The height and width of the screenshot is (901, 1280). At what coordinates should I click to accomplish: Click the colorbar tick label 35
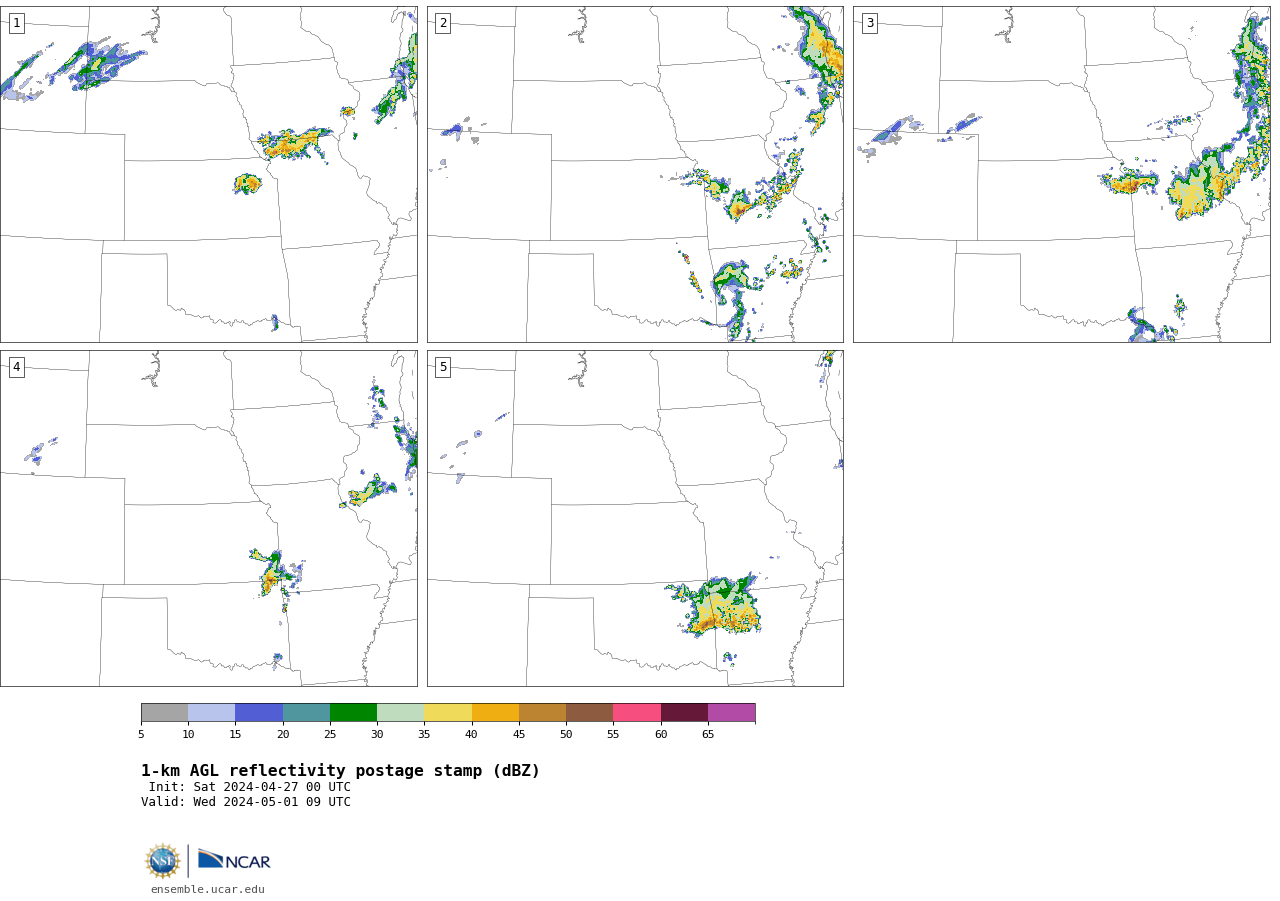coord(424,735)
